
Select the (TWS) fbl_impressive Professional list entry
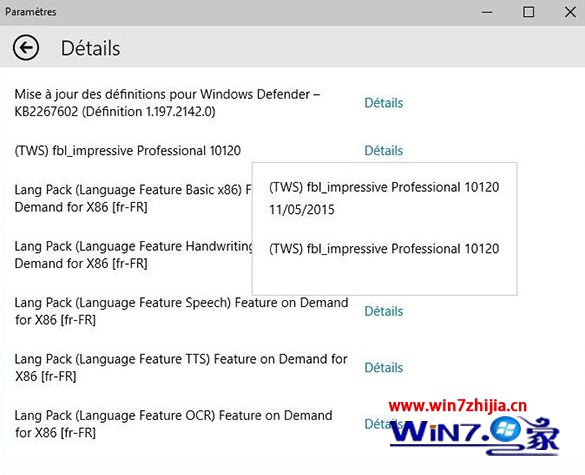(128, 151)
